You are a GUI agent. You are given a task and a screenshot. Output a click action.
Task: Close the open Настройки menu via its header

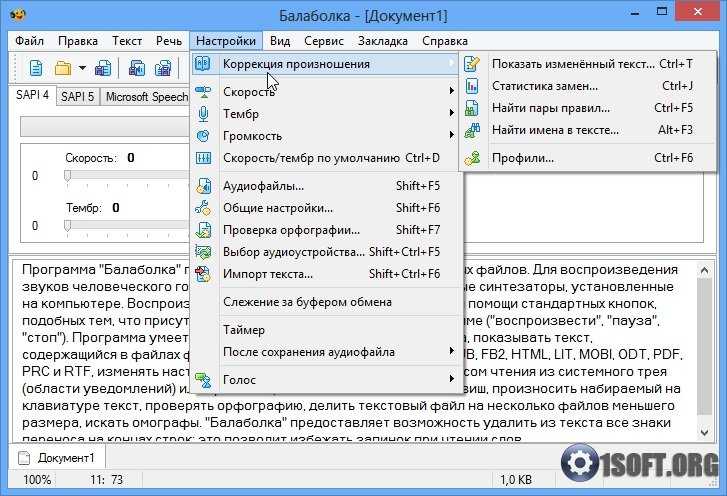[226, 41]
